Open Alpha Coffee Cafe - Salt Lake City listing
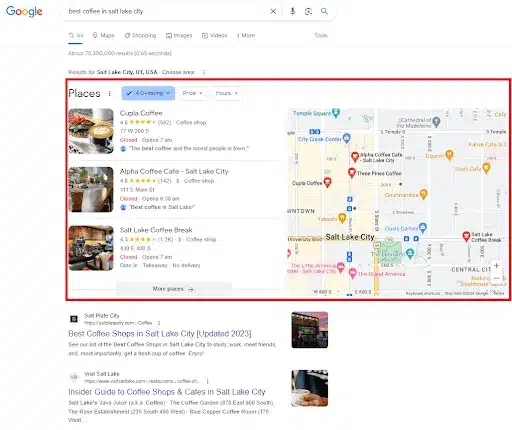Image resolution: width=512 pixels, height=430 pixels. 174,172
